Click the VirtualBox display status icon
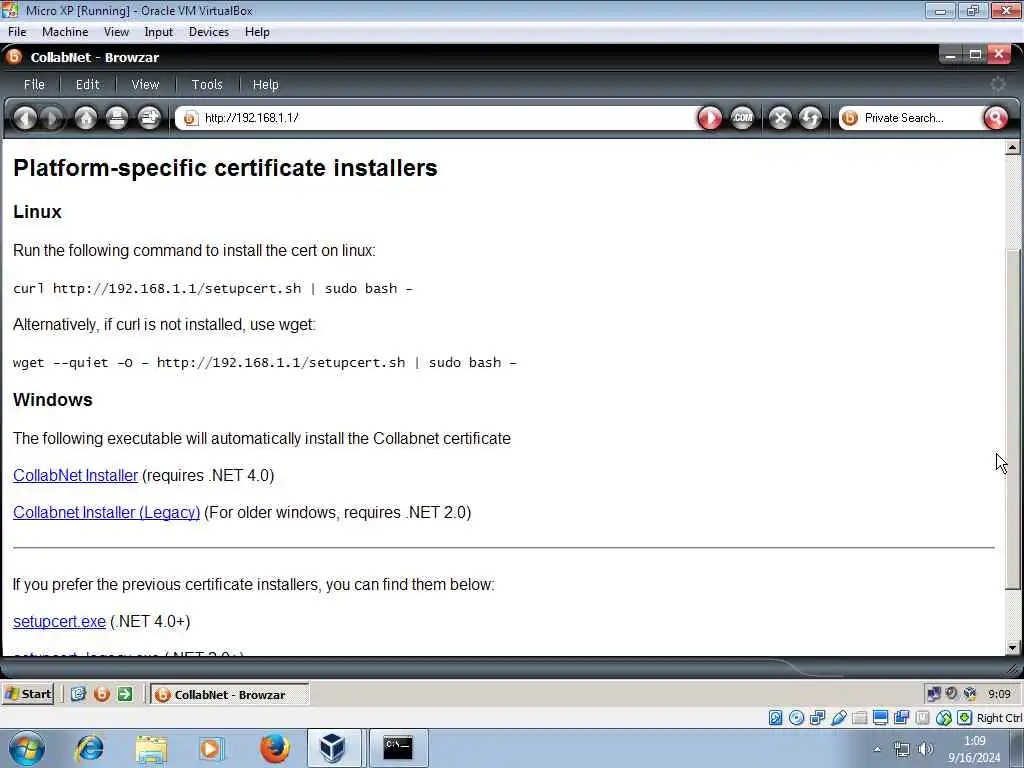The height and width of the screenshot is (768, 1024). 880,718
